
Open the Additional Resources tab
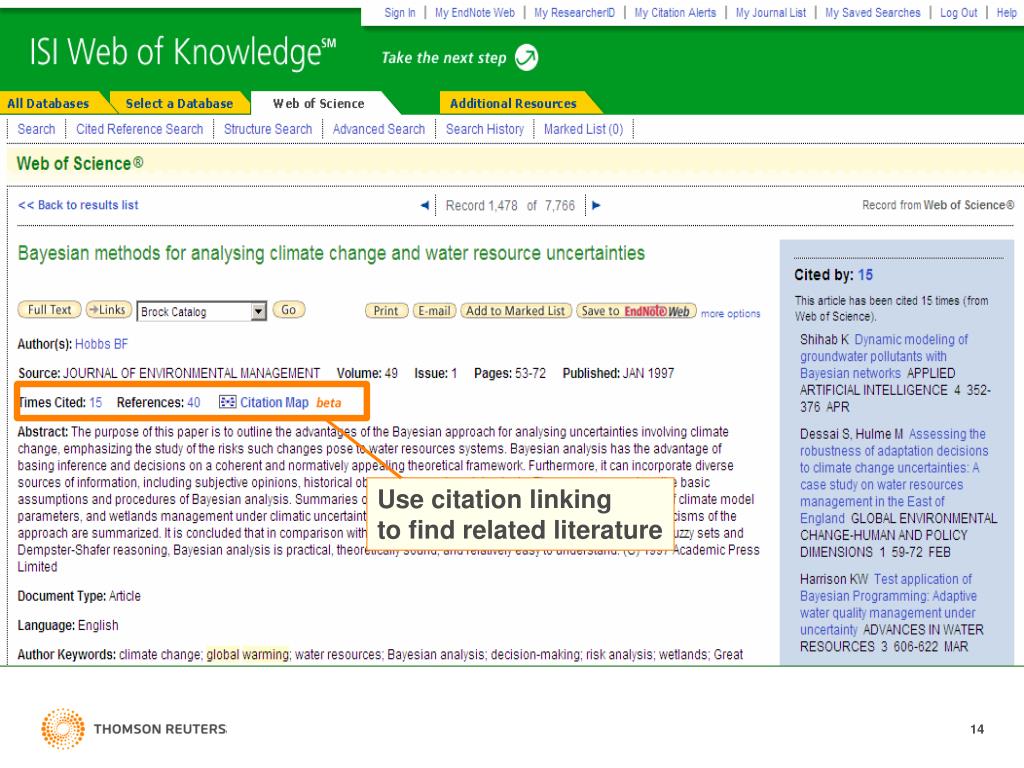click(x=513, y=103)
